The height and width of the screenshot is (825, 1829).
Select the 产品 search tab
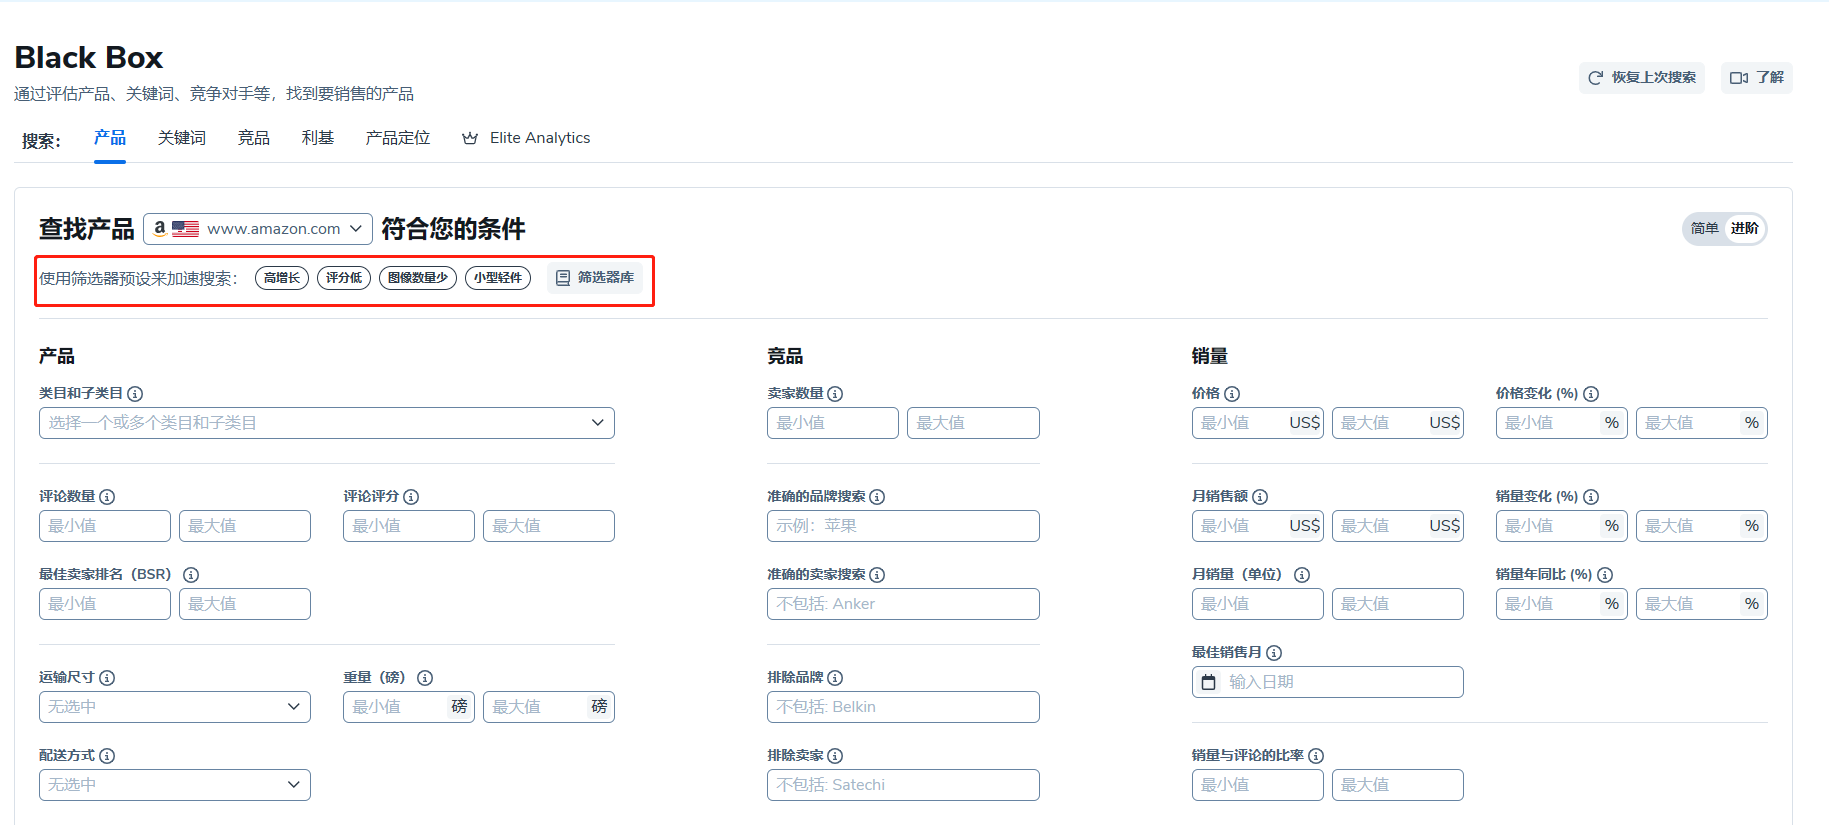110,138
